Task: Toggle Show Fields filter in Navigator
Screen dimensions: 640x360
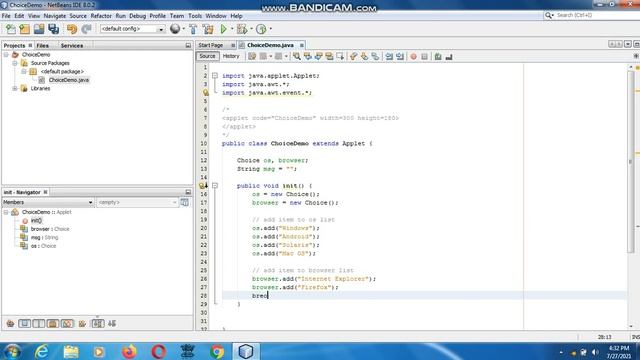Action: tap(24, 324)
